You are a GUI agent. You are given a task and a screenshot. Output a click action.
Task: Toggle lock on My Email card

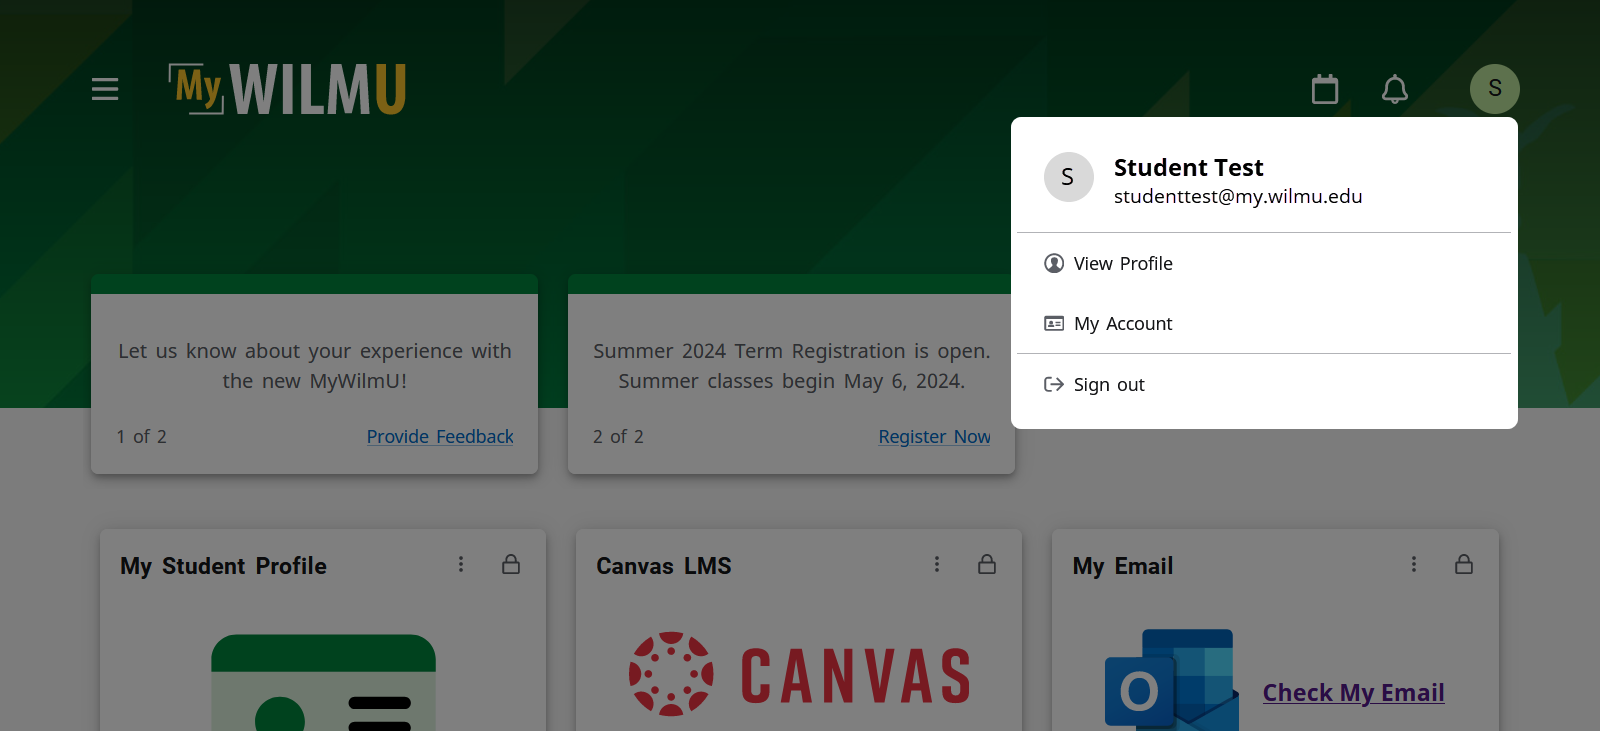click(x=1464, y=564)
